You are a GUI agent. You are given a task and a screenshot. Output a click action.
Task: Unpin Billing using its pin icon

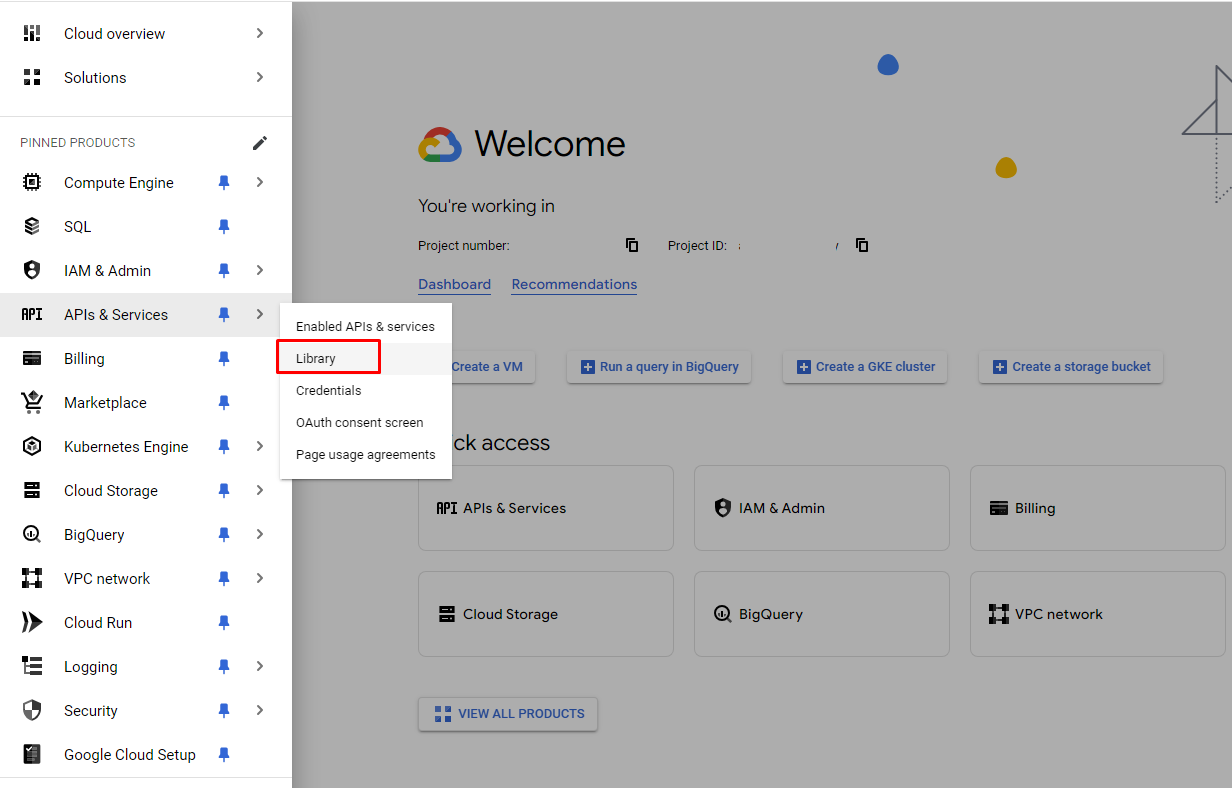coord(224,358)
